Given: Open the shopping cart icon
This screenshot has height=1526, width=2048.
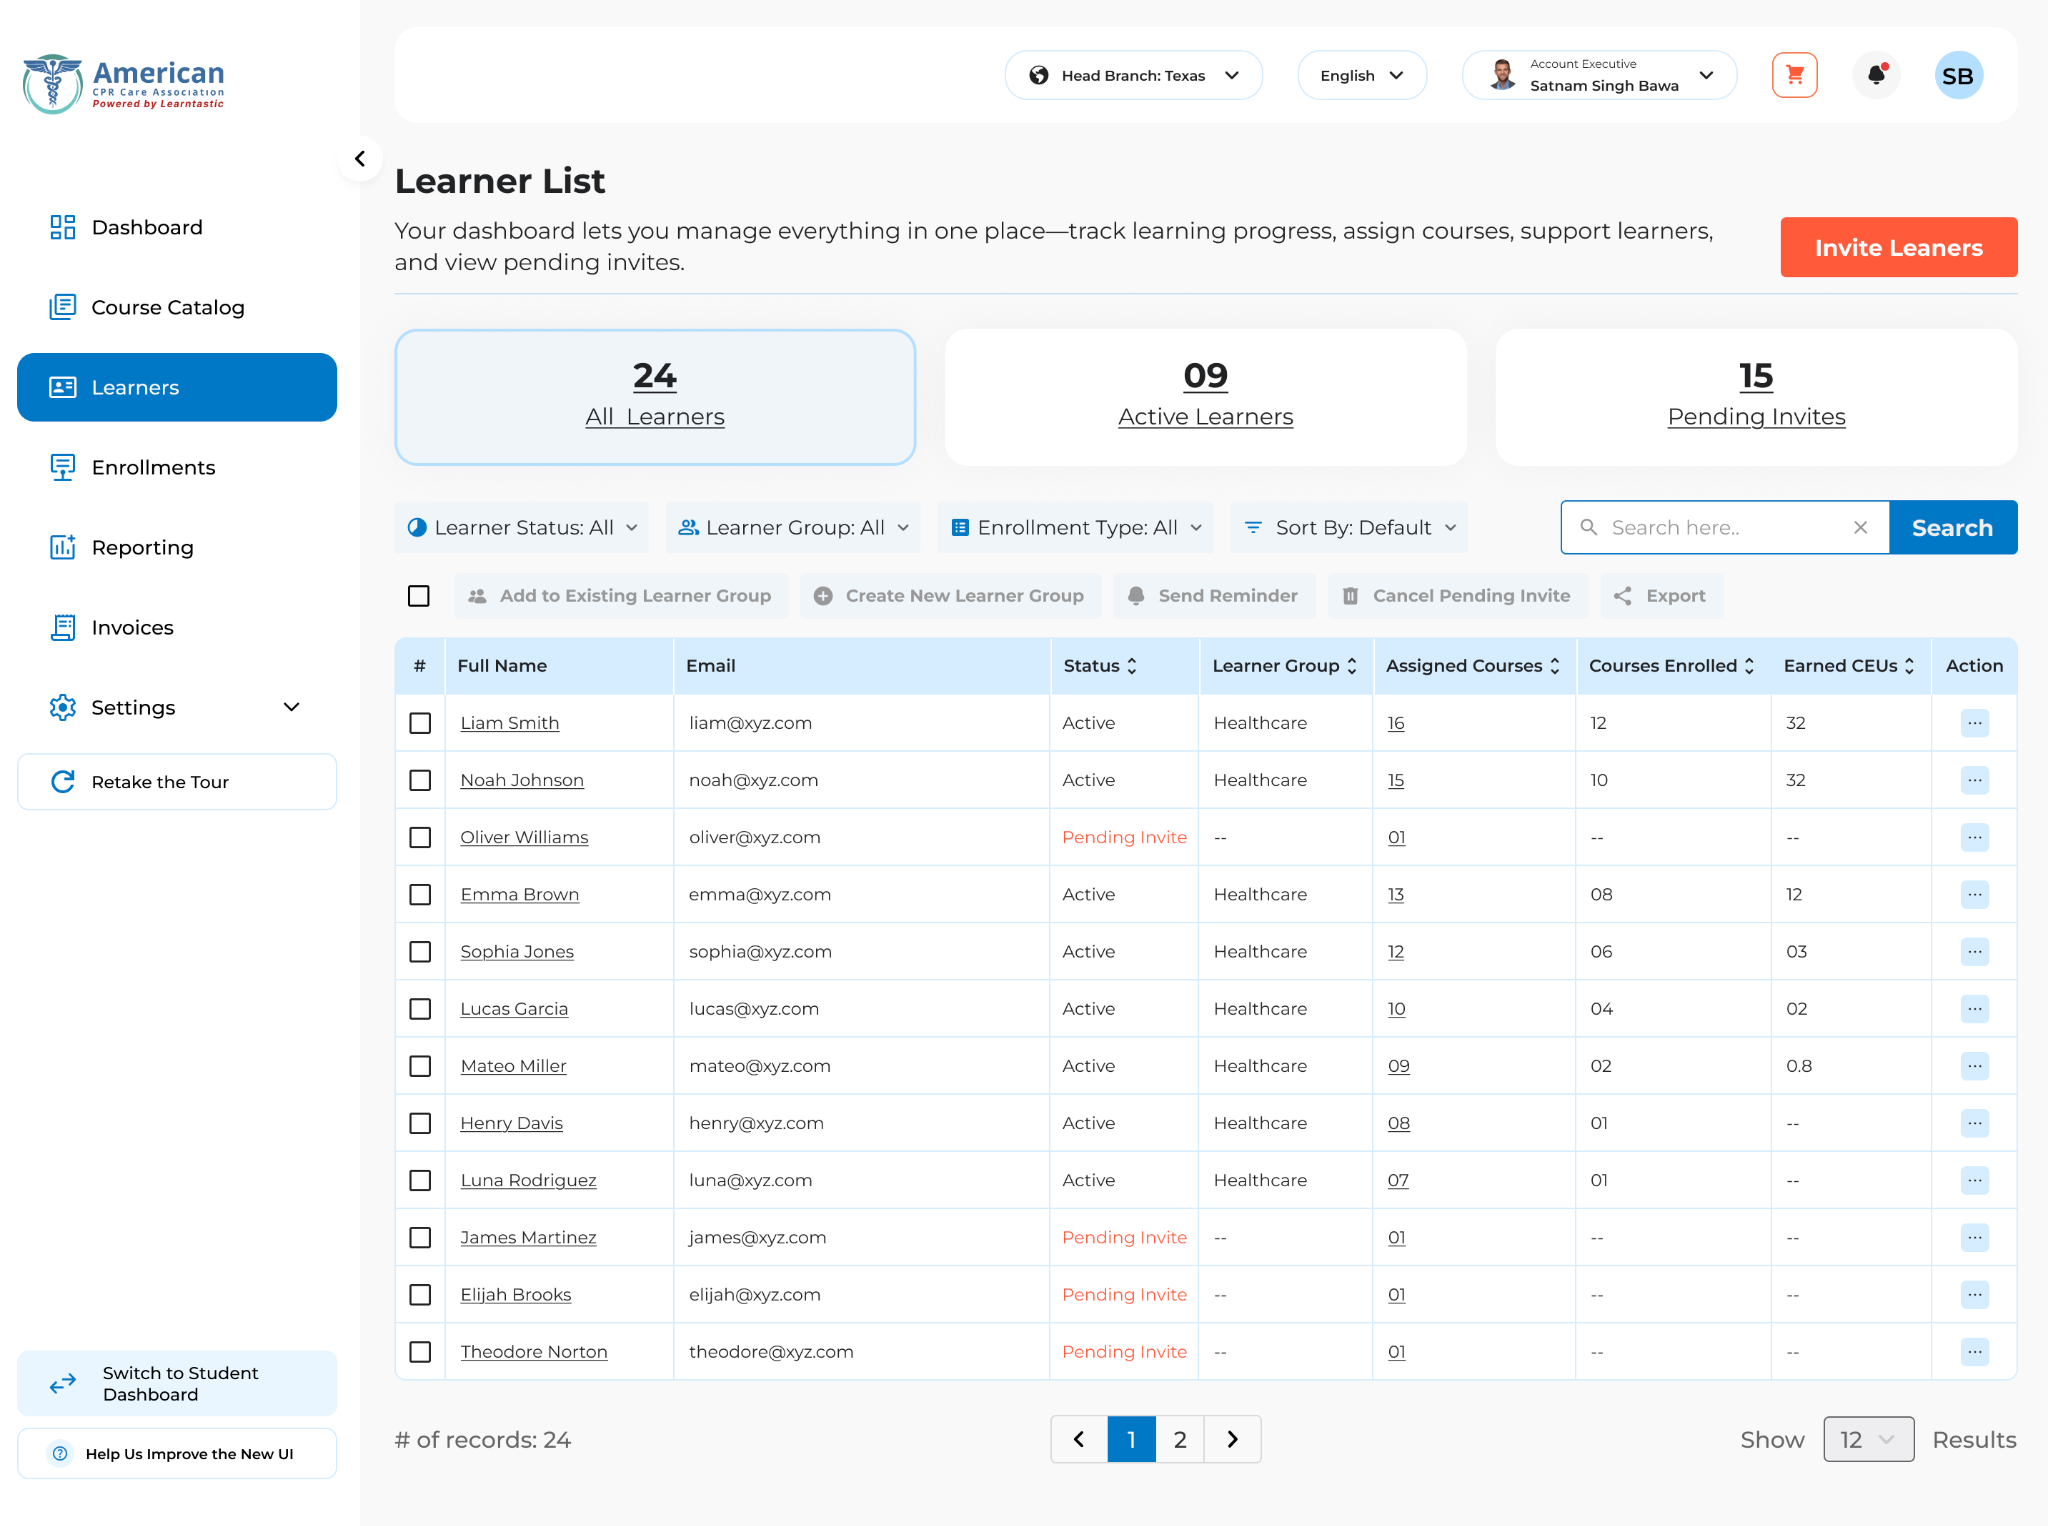Looking at the screenshot, I should [x=1794, y=75].
